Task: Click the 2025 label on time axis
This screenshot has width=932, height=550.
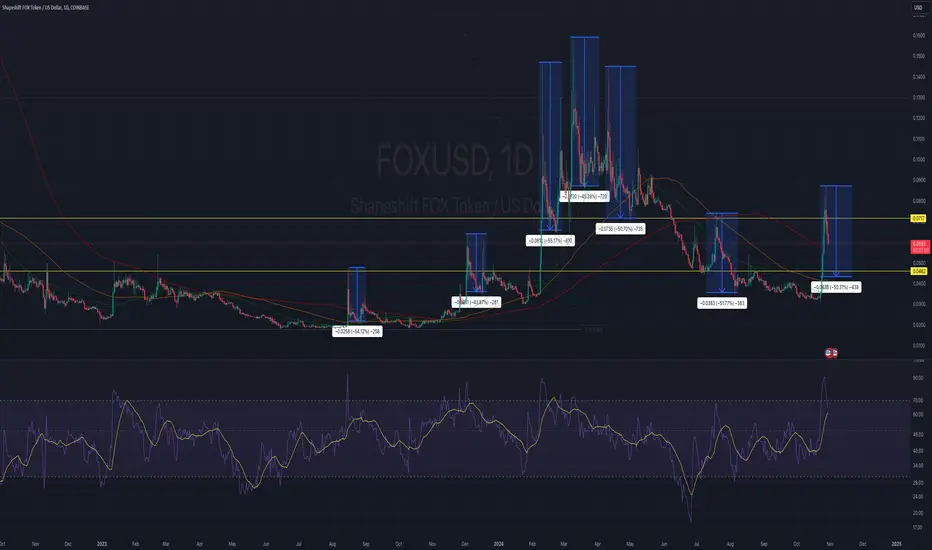Action: 896,544
